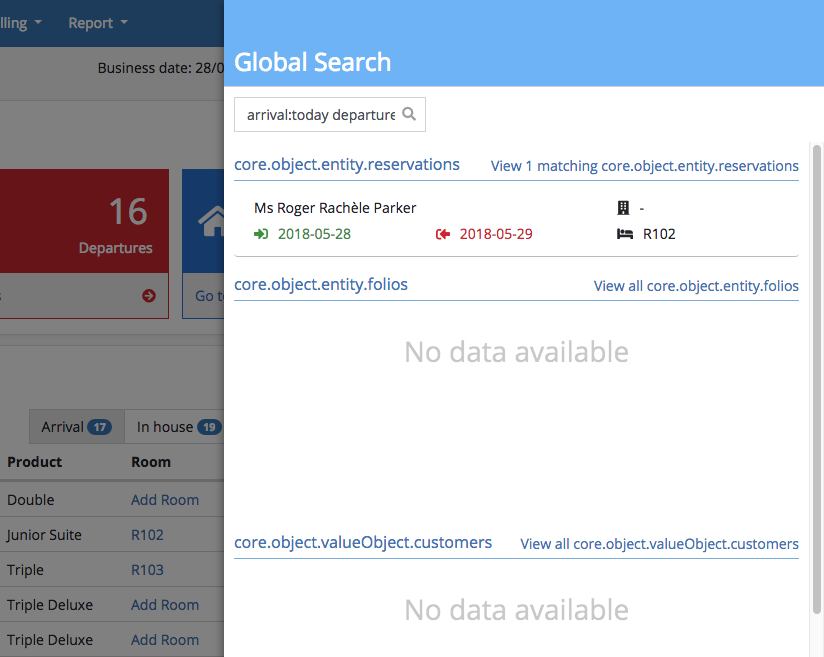Open the core.object.entity.reservations heading
The image size is (824, 657).
(347, 165)
